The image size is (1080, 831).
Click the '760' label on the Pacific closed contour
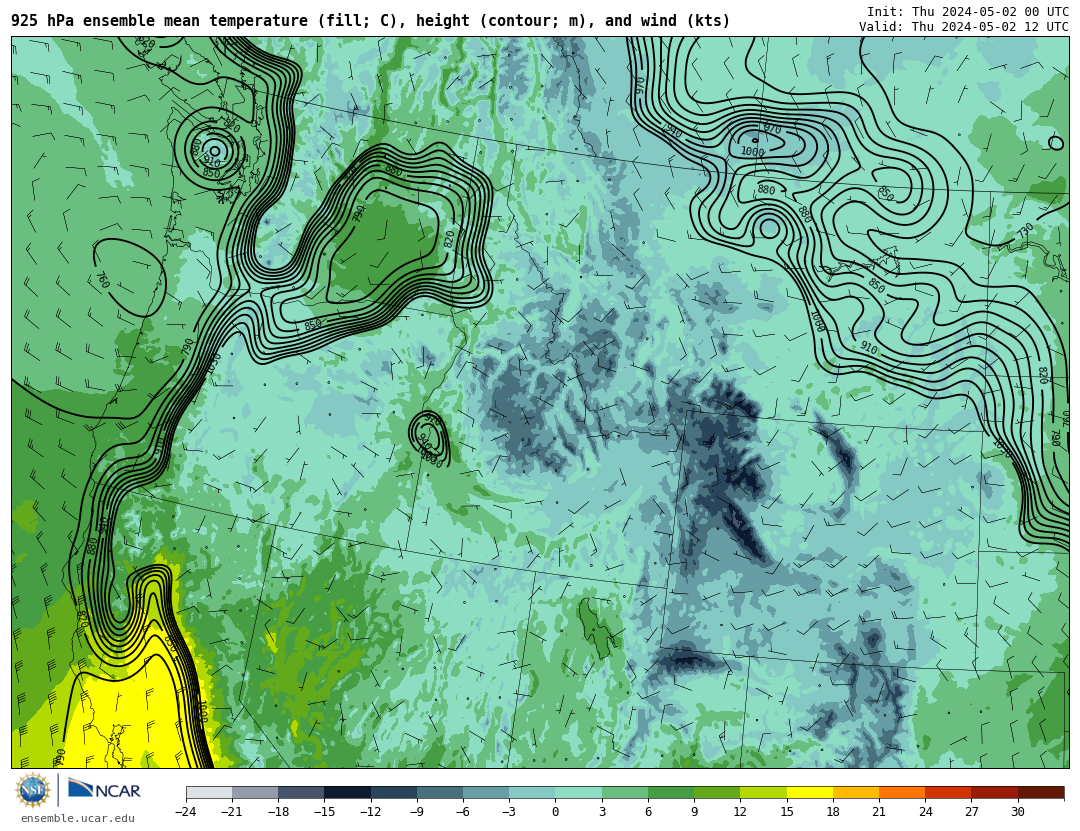(103, 280)
